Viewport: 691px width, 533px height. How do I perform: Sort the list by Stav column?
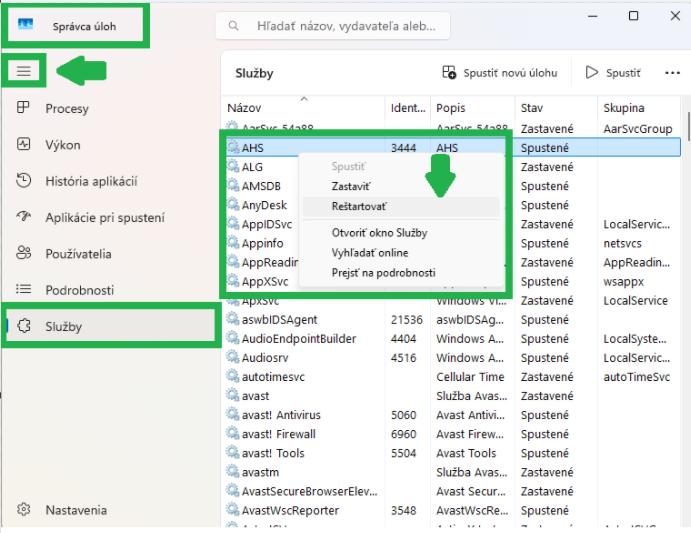click(531, 107)
